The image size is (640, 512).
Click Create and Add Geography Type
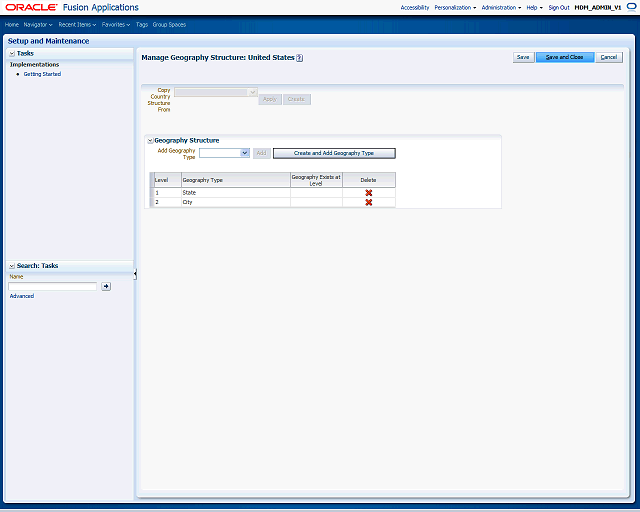pos(334,153)
